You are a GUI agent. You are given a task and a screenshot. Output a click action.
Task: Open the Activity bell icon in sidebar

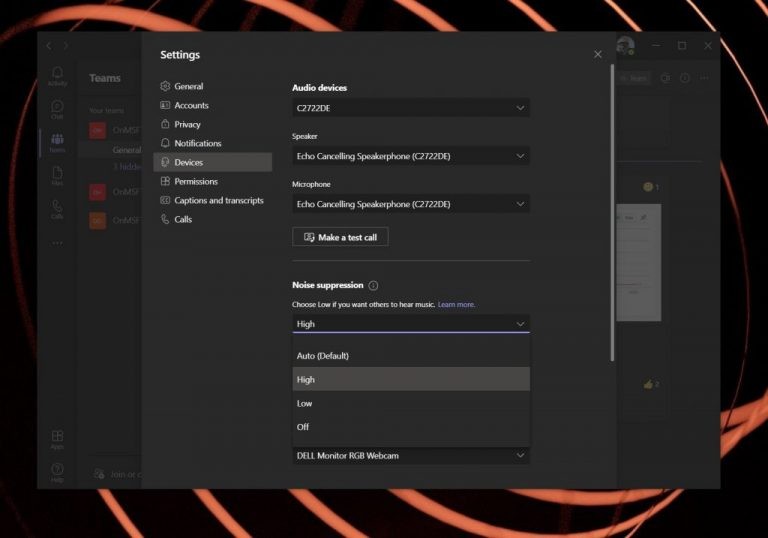(57, 75)
